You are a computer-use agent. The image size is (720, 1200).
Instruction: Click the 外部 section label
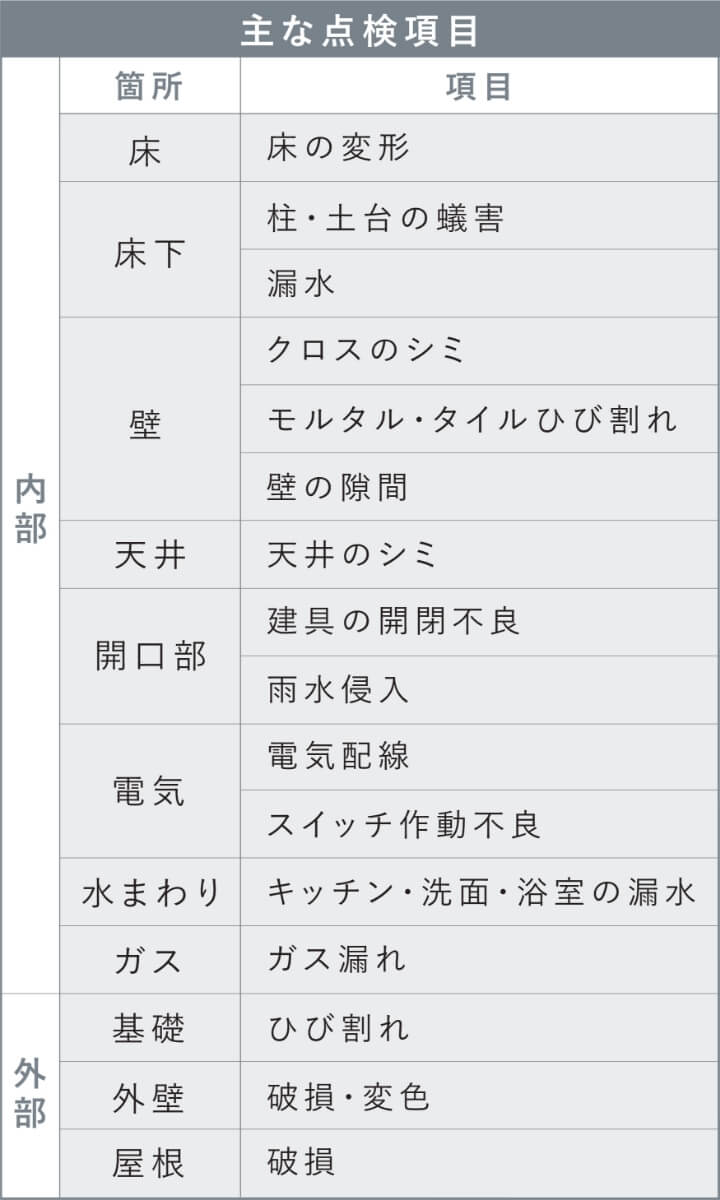click(x=30, y=1096)
